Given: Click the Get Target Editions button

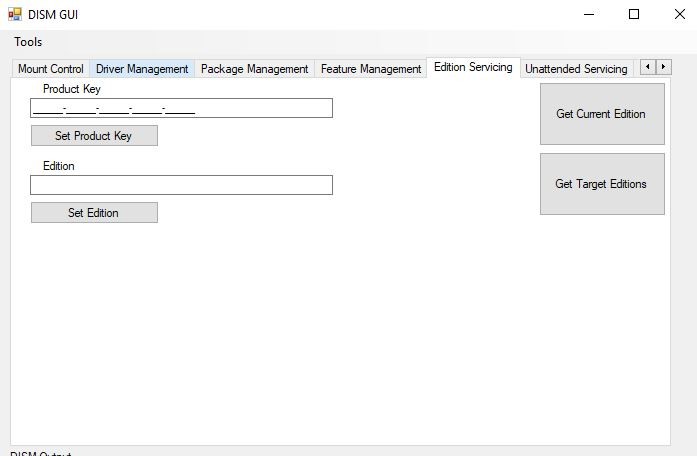Looking at the screenshot, I should [x=601, y=184].
